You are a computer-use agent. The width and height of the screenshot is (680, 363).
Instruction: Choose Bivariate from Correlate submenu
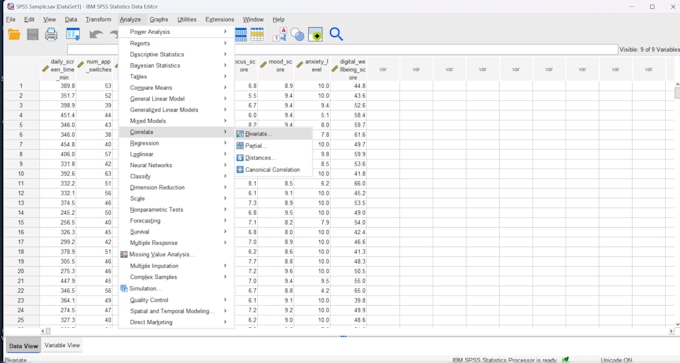tap(274, 134)
